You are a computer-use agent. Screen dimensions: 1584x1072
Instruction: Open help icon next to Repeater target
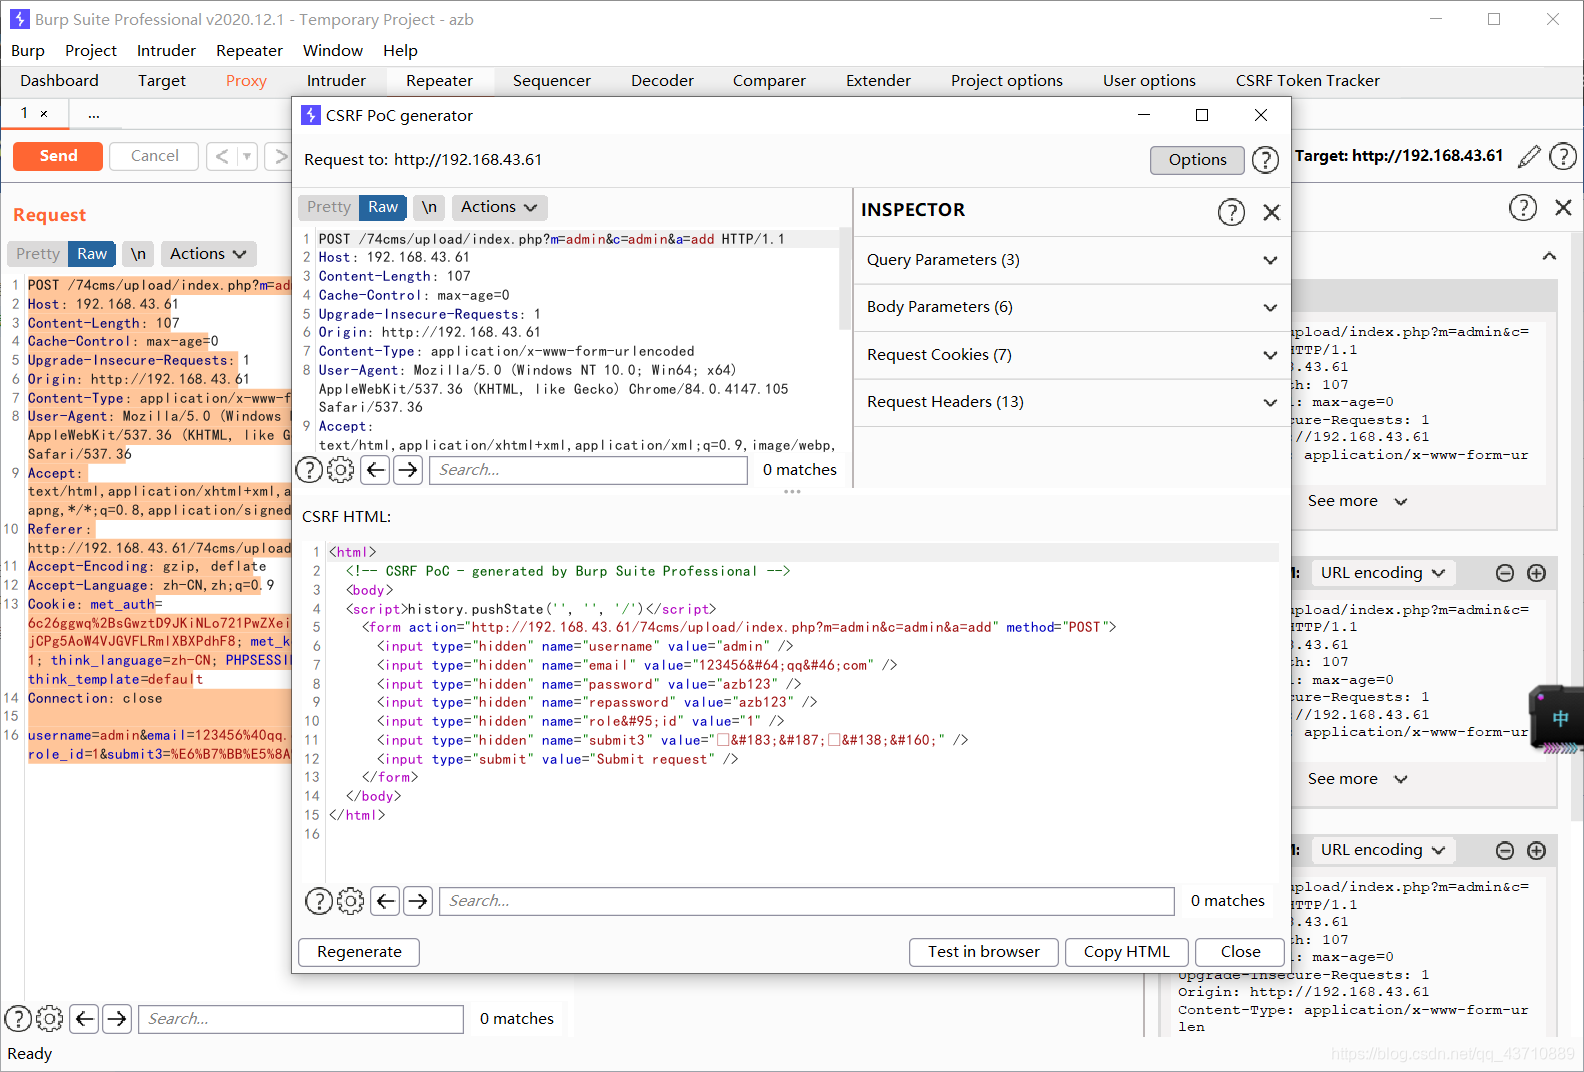(x=1563, y=156)
